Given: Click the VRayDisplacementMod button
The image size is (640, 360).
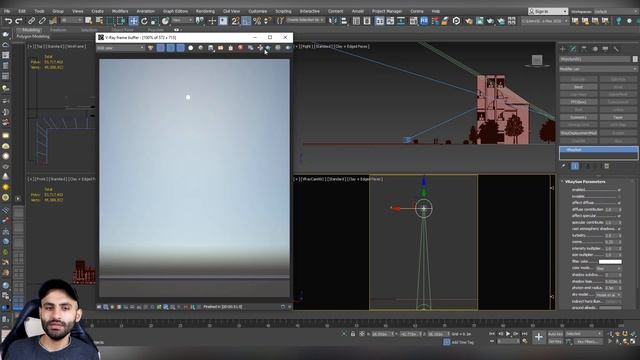Looking at the screenshot, I should click(578, 133).
